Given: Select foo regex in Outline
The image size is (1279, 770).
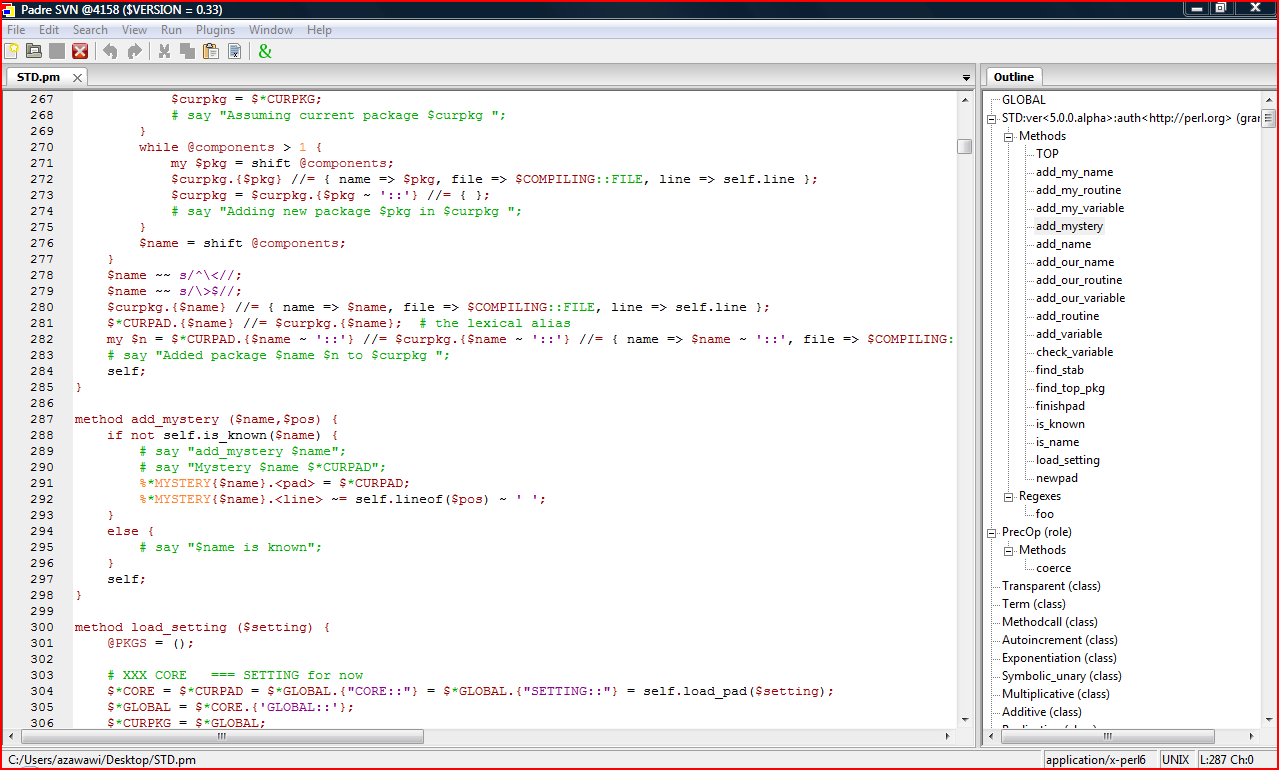Looking at the screenshot, I should coord(1045,514).
